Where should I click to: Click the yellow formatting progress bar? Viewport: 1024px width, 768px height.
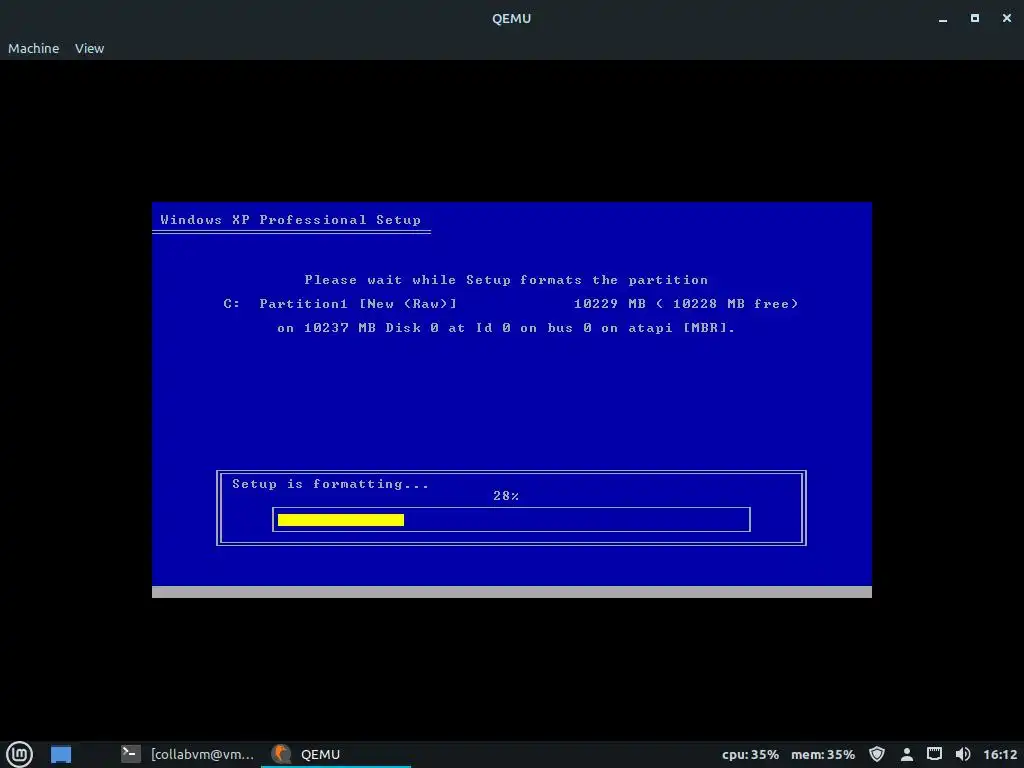click(341, 520)
